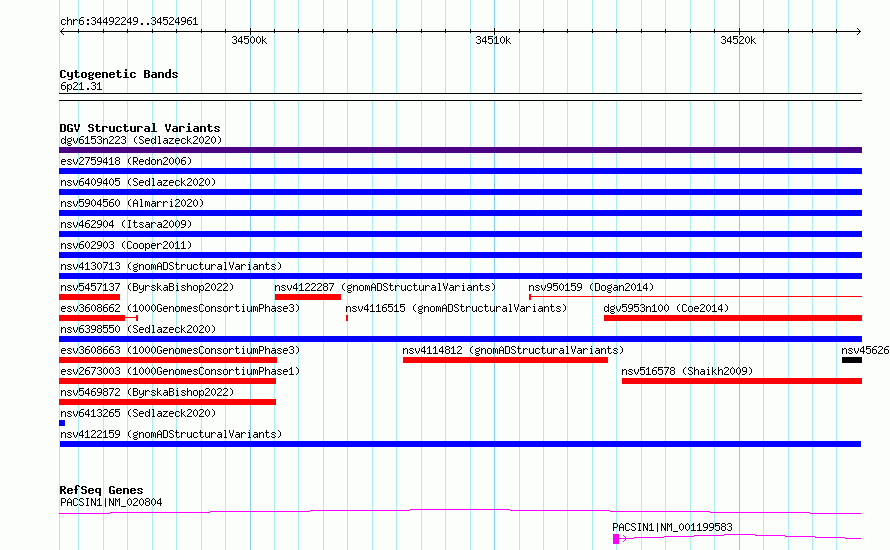Open the nsv6398550 (Sedlazeck2020) label
The image size is (890, 550).
pyautogui.click(x=138, y=329)
